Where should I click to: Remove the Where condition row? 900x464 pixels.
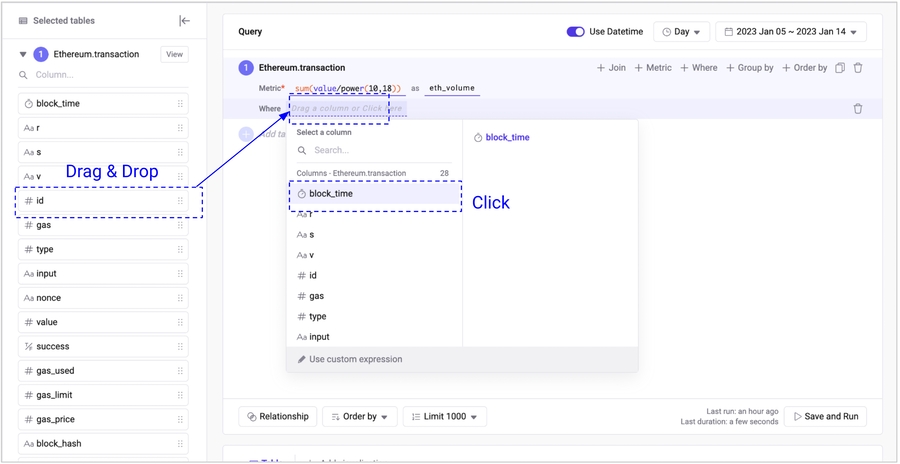tap(858, 109)
